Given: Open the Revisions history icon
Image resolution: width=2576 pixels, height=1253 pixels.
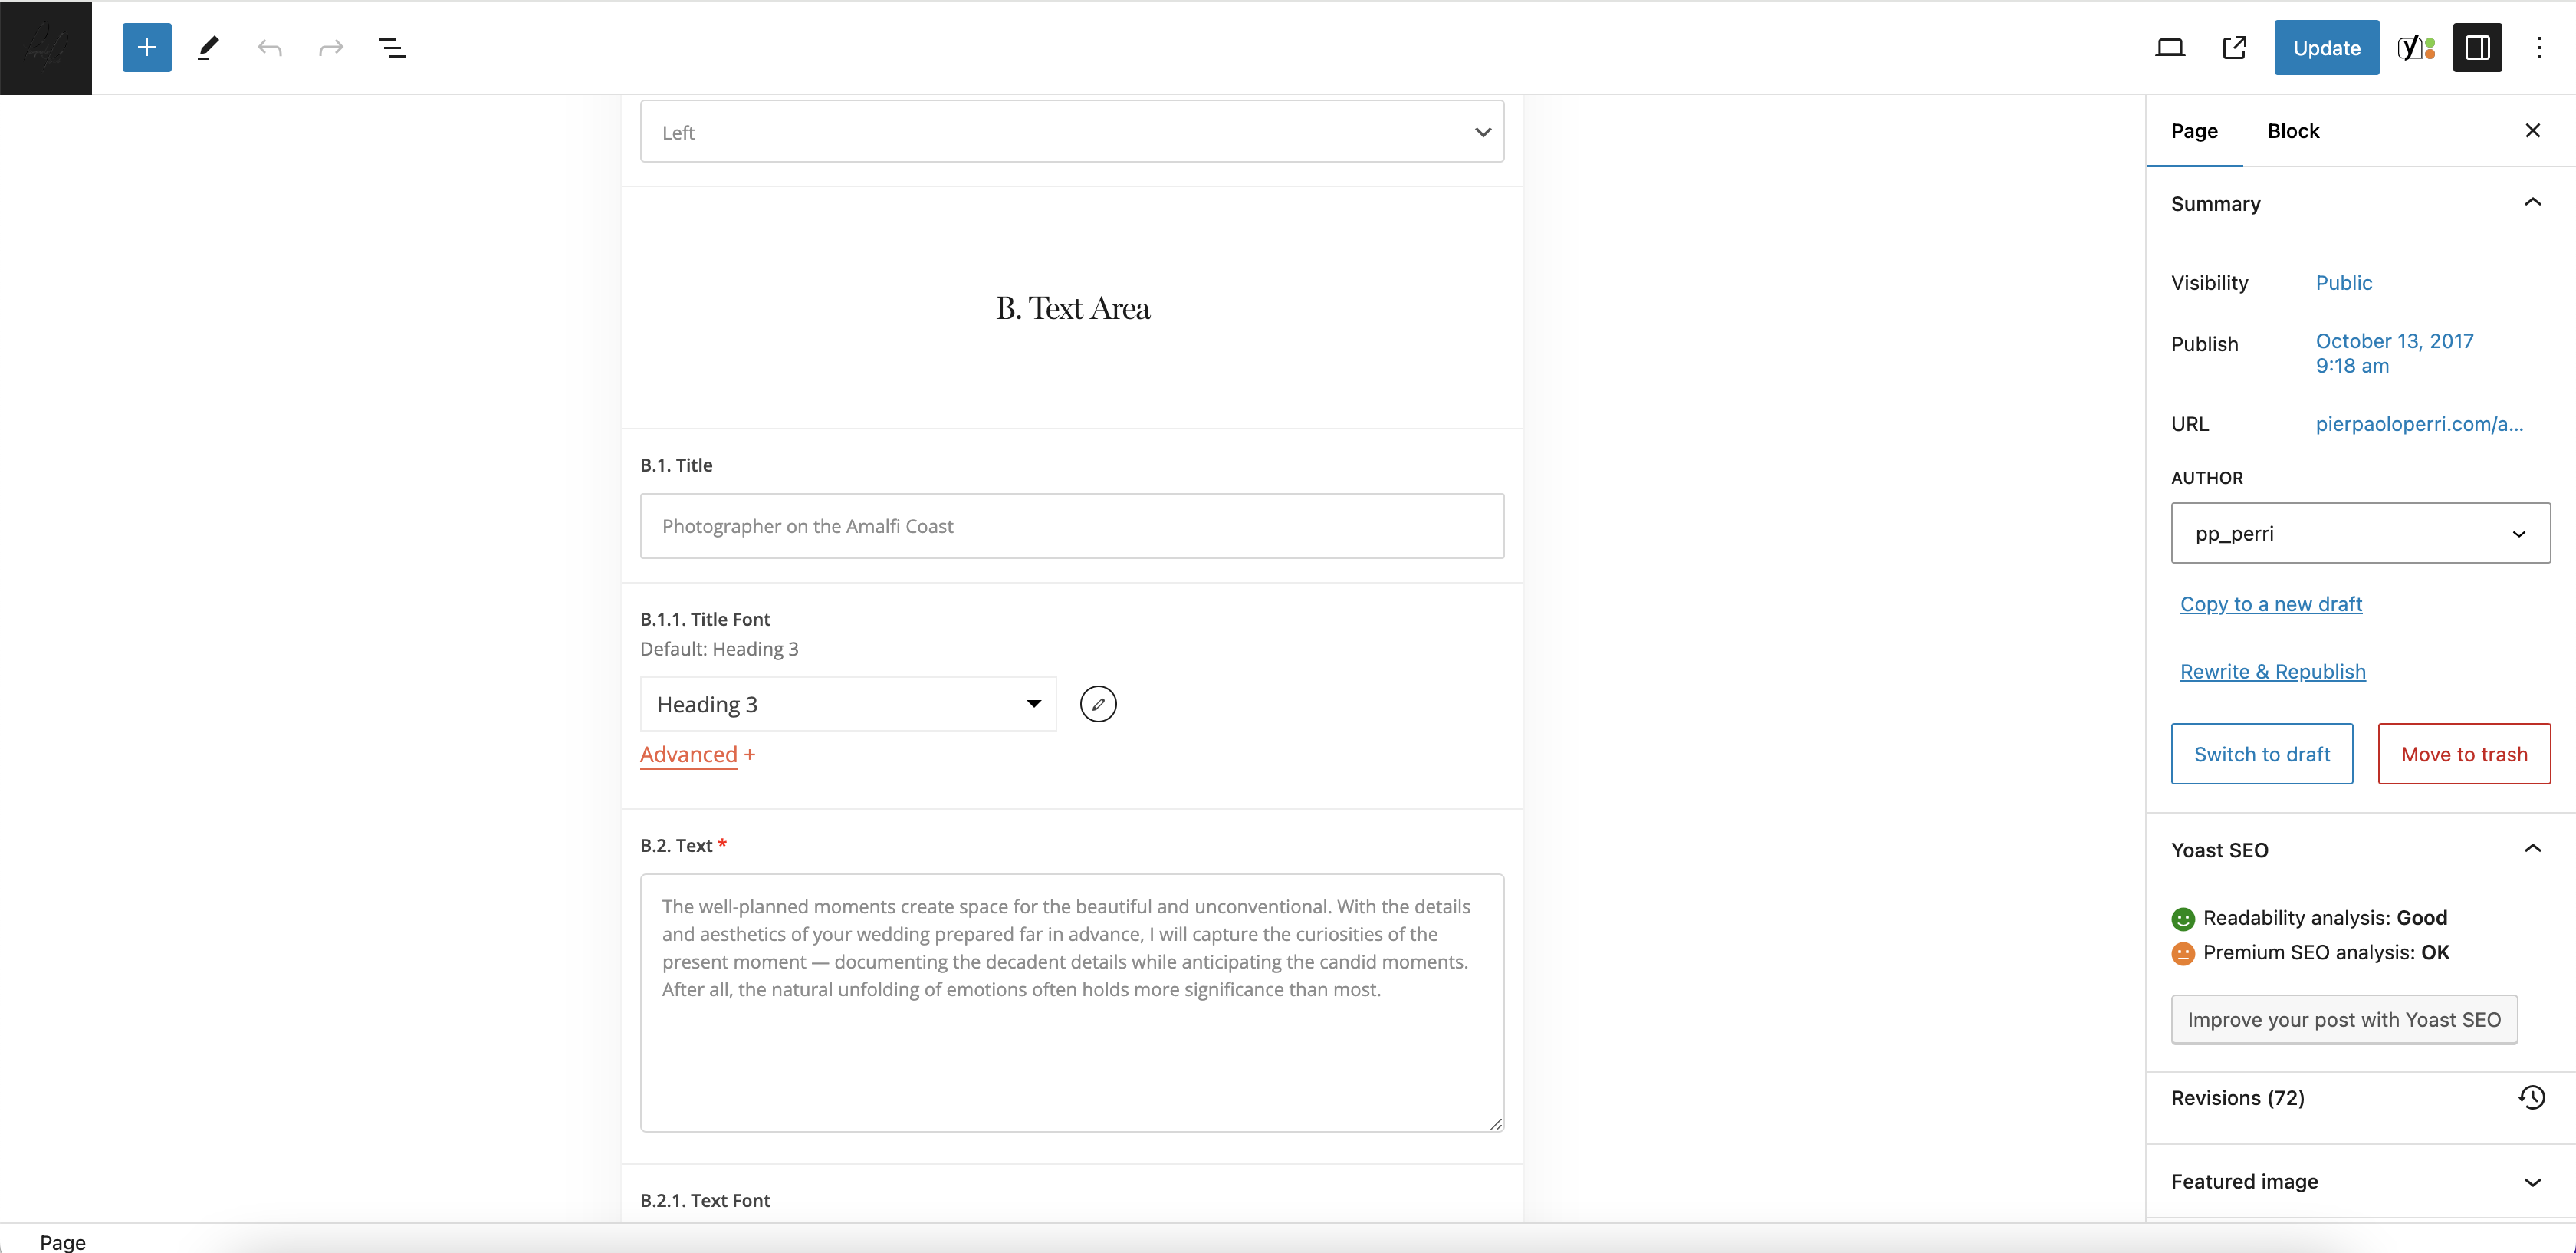Looking at the screenshot, I should (x=2532, y=1098).
